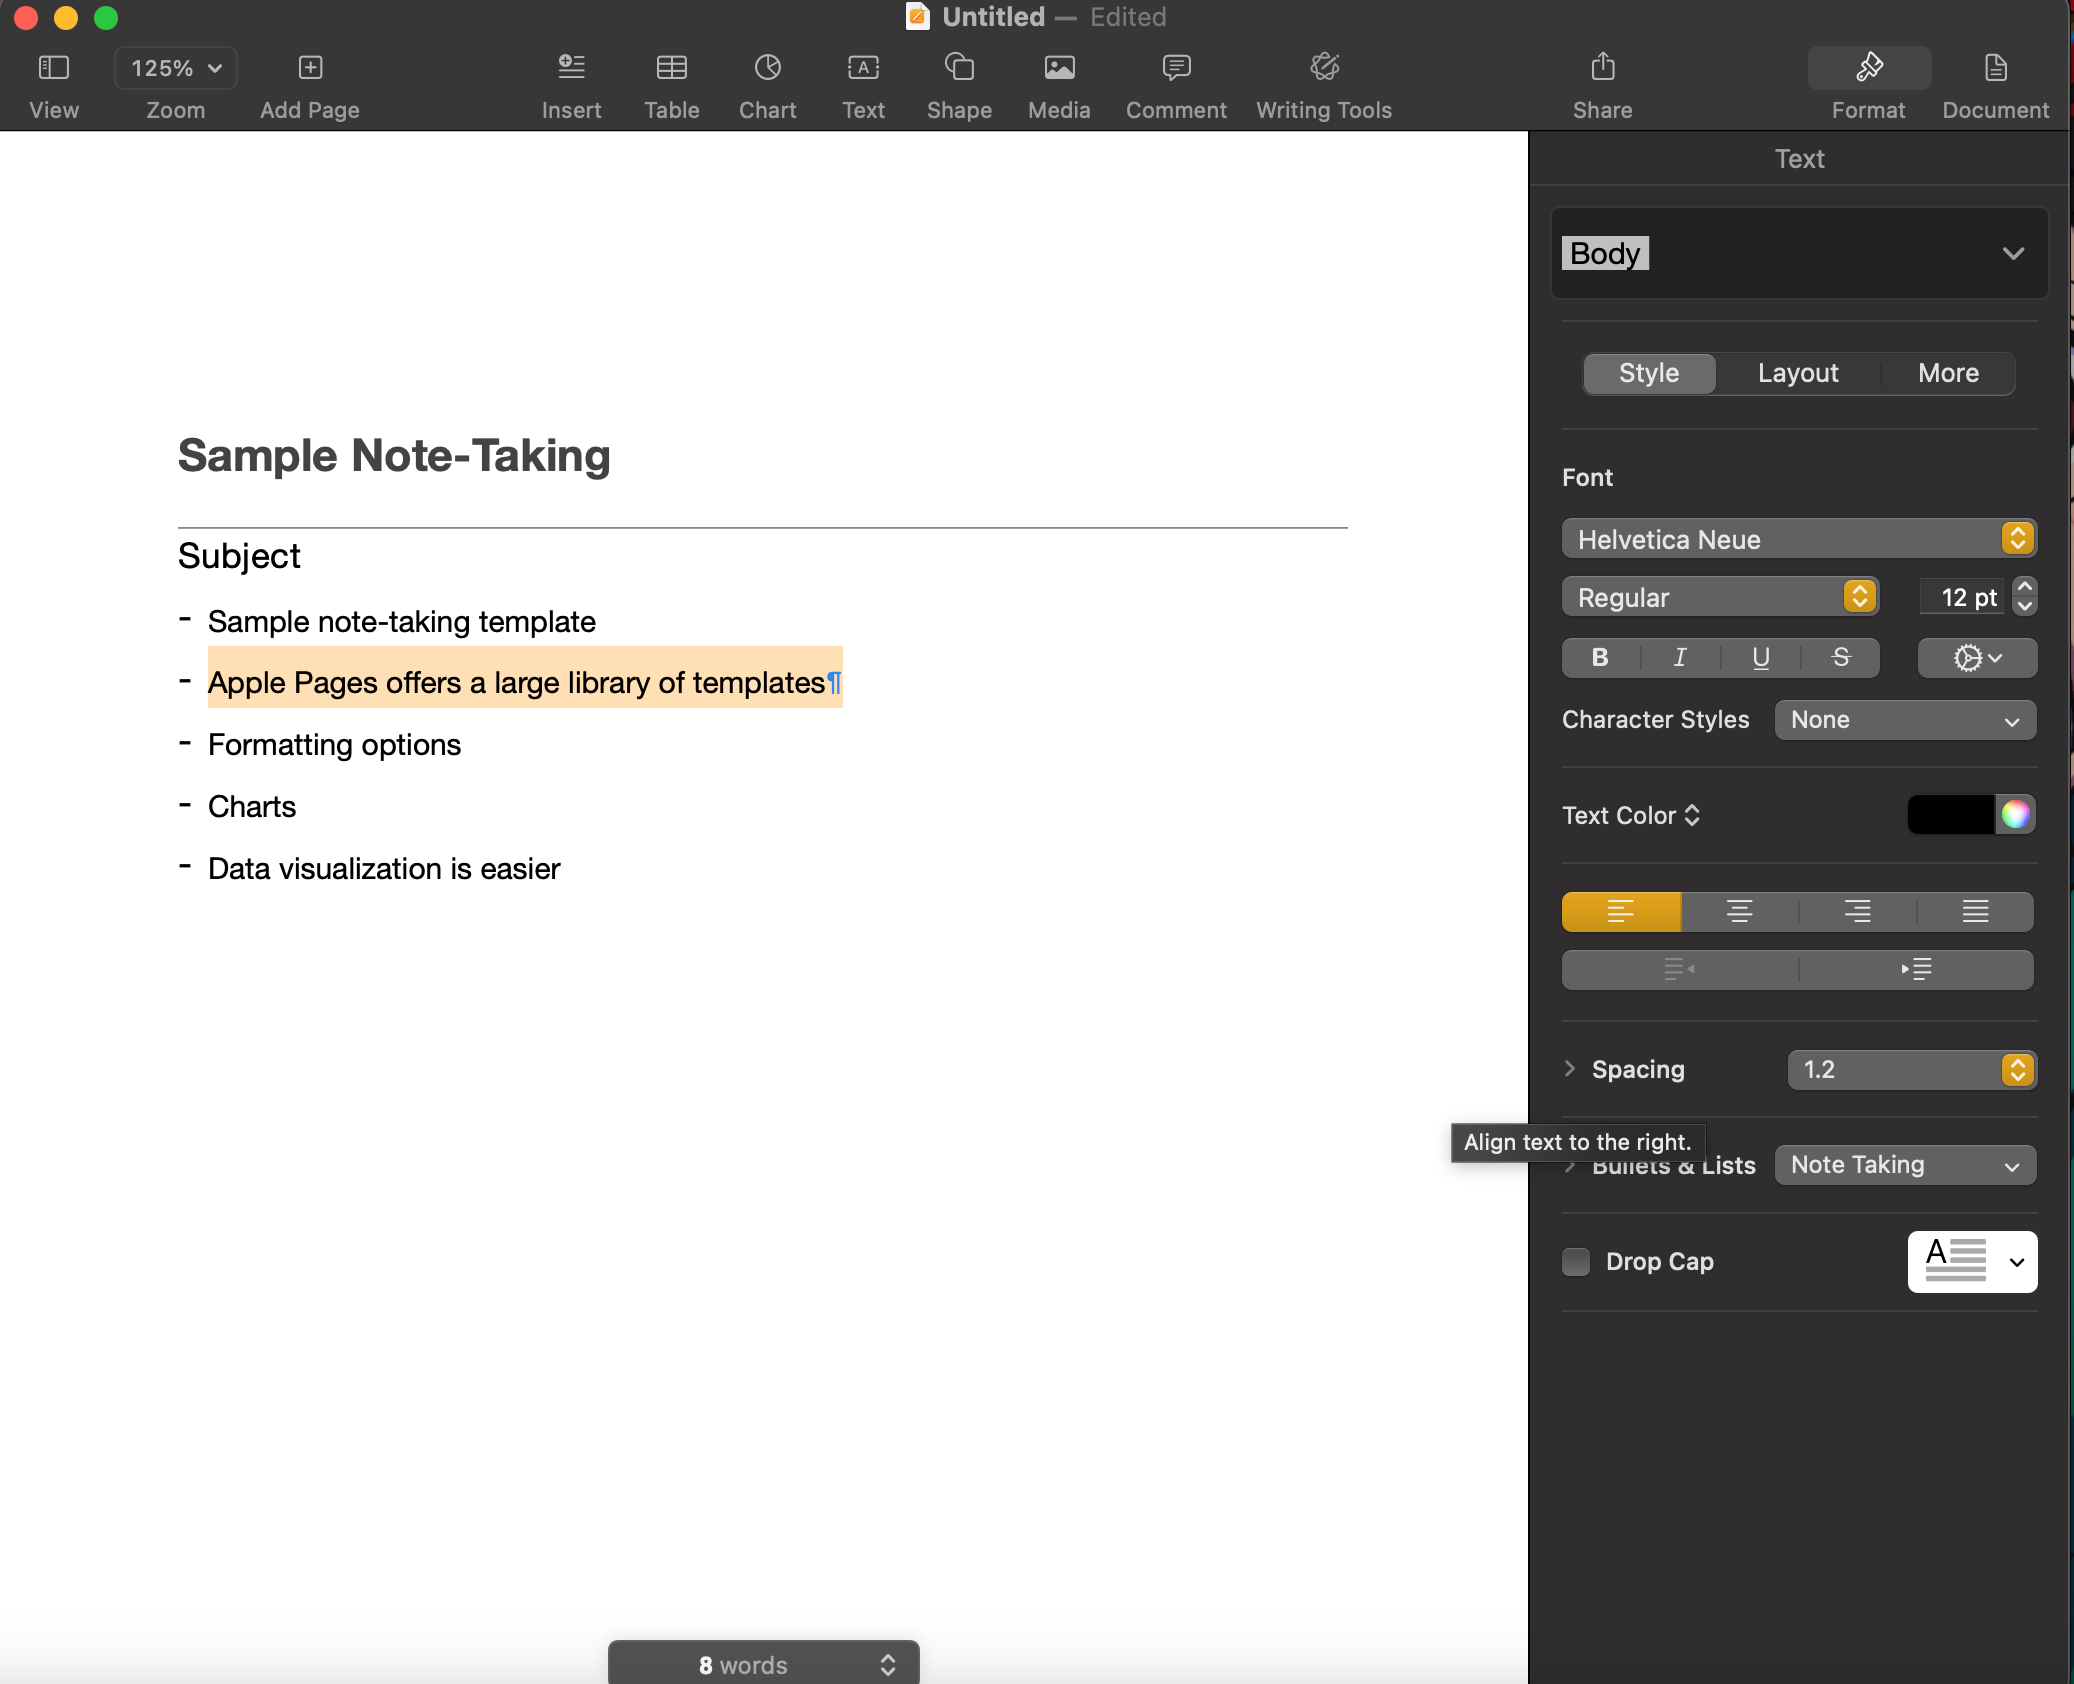The width and height of the screenshot is (2074, 1684).
Task: Click 'Formatting options' bullet
Action: point(334,745)
